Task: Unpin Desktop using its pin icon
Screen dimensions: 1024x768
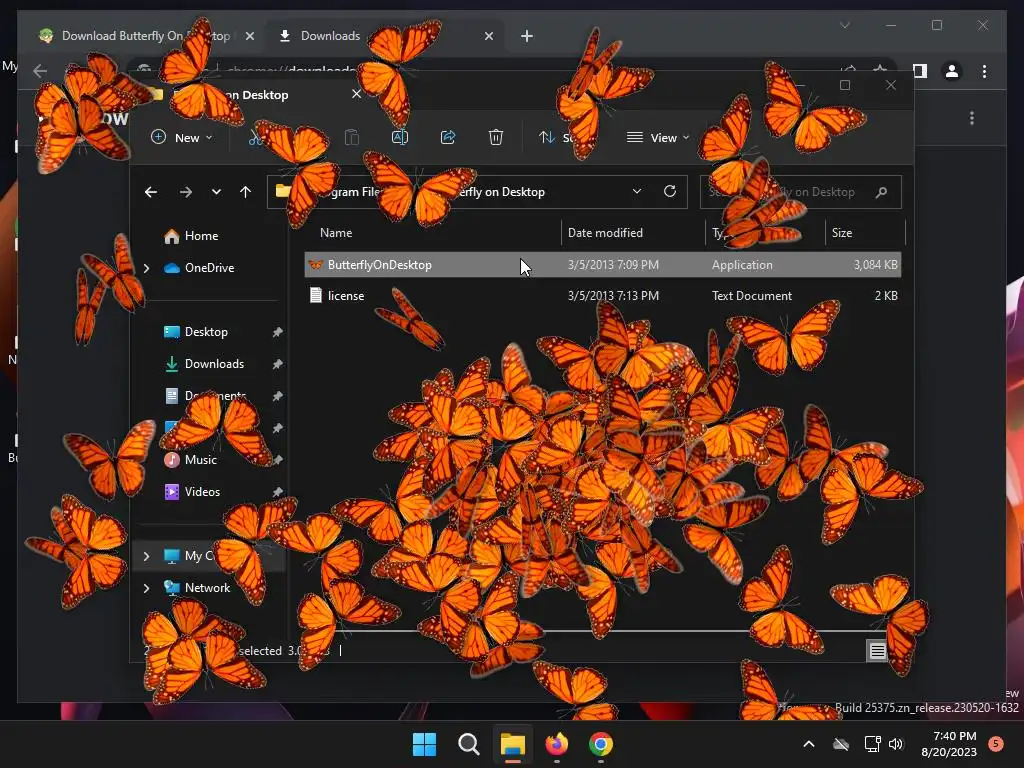Action: point(278,332)
